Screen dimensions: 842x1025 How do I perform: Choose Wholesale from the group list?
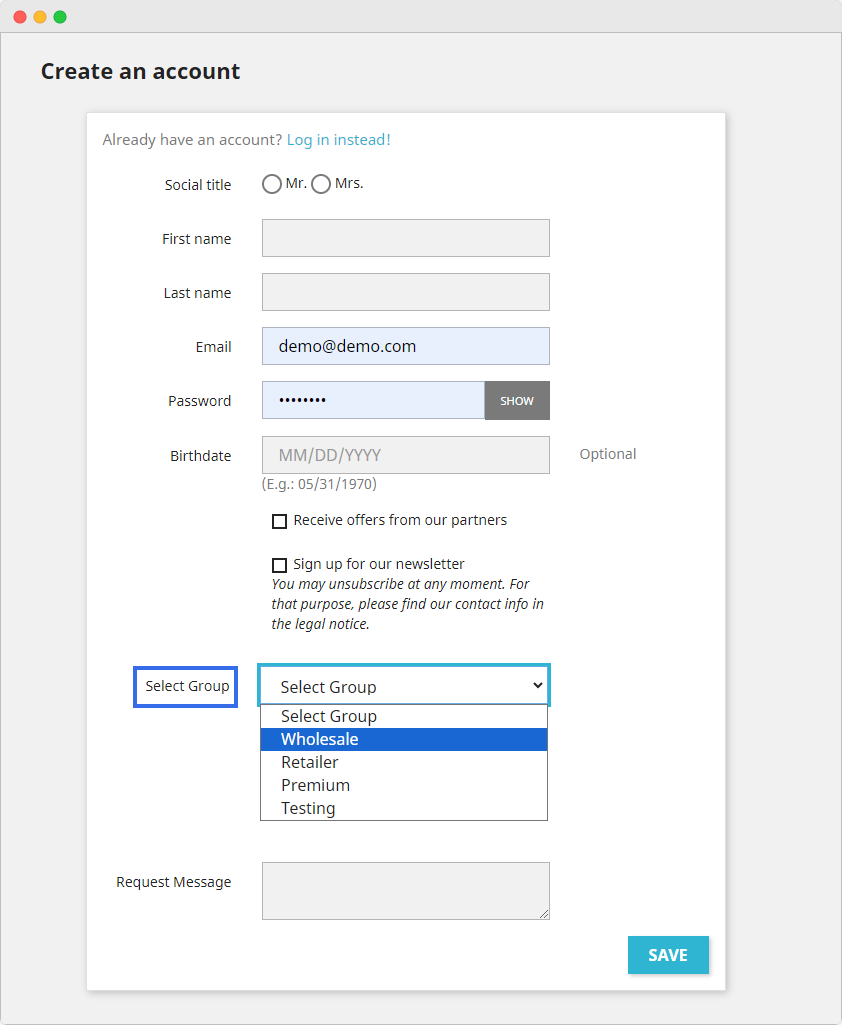point(404,739)
